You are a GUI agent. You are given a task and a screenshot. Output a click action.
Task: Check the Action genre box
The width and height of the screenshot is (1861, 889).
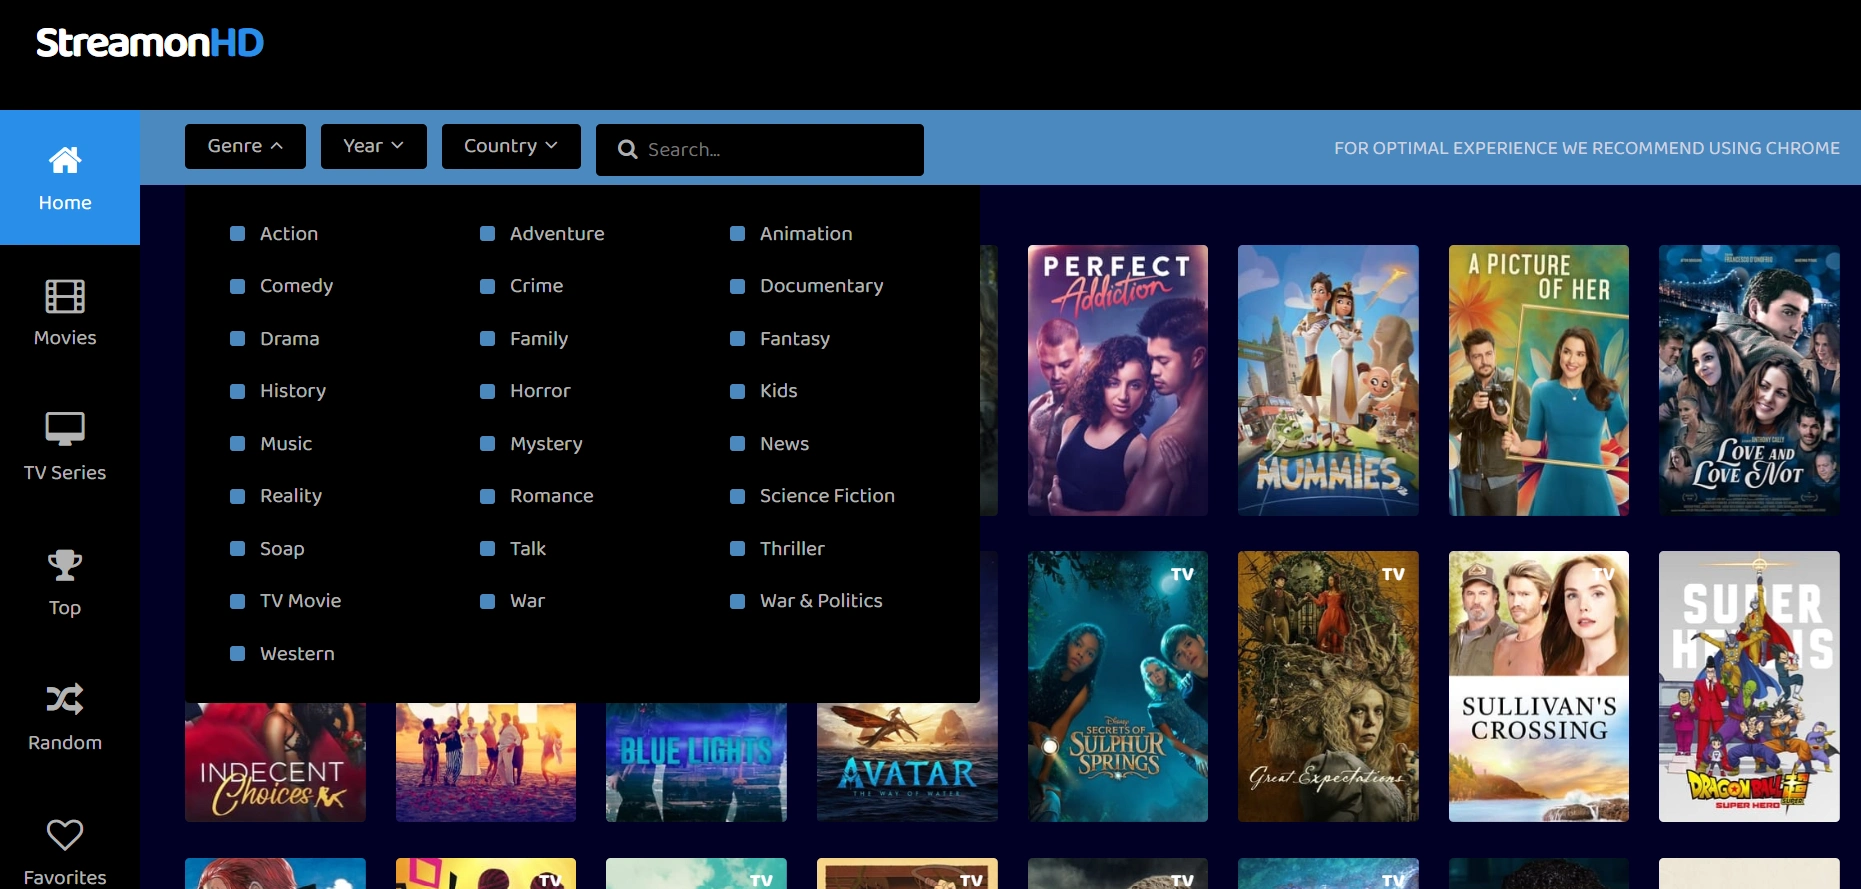238,234
